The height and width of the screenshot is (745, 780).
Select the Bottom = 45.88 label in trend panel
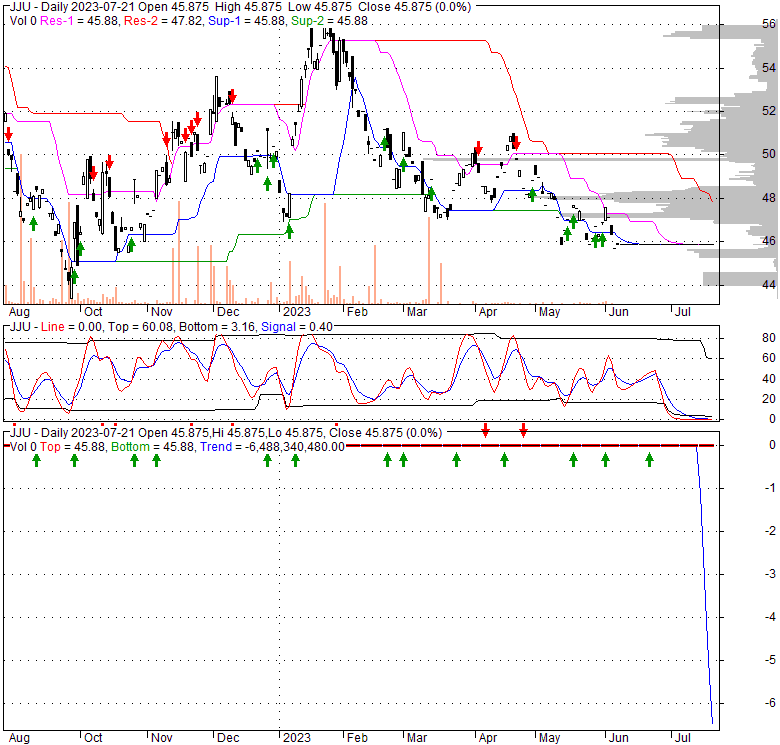(x=152, y=447)
